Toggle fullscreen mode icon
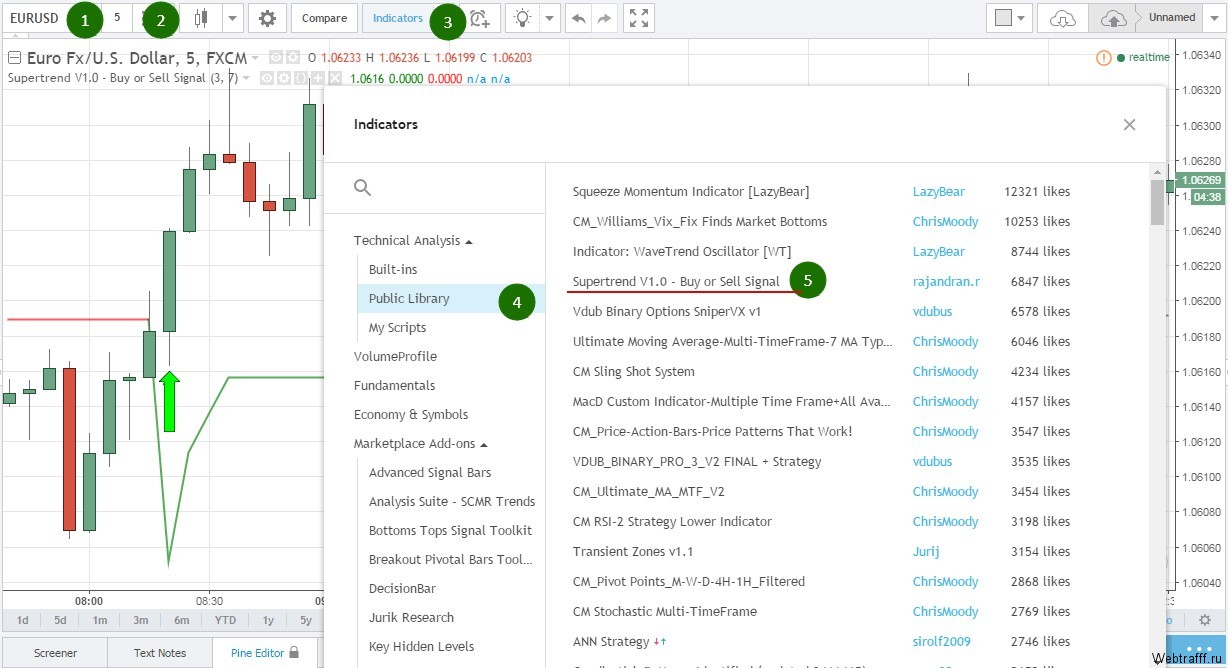 click(638, 17)
